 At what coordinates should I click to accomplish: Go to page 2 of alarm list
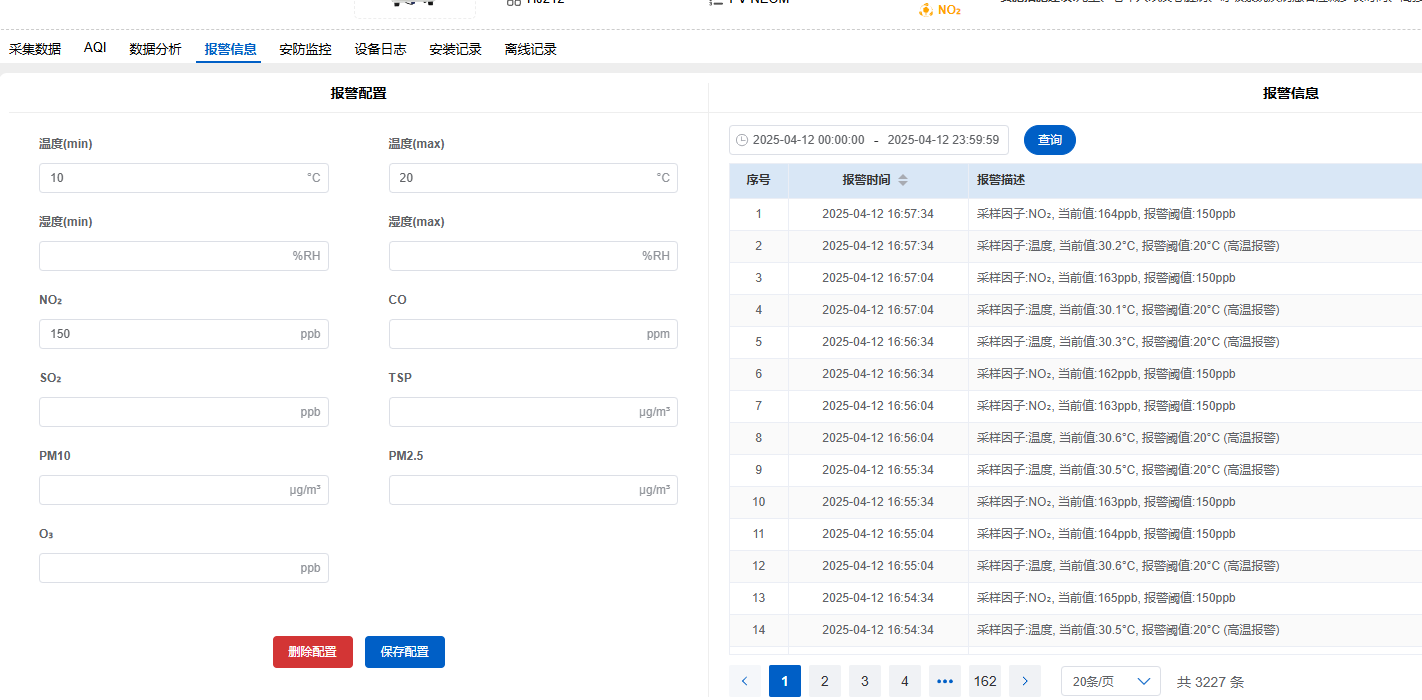(x=824, y=681)
